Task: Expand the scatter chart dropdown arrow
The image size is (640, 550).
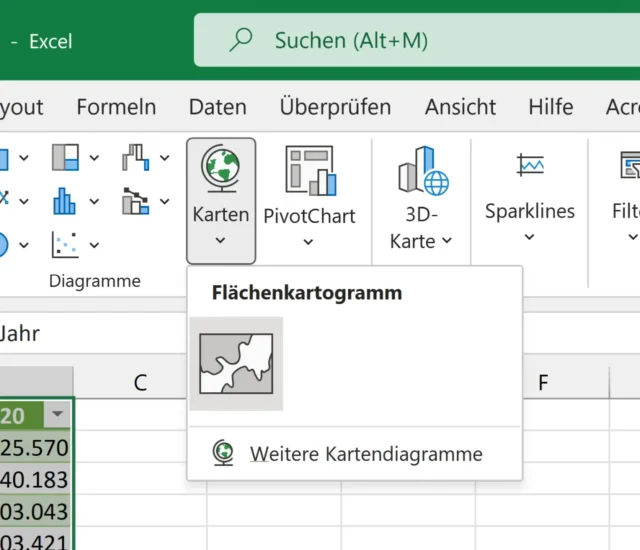Action: pos(94,244)
